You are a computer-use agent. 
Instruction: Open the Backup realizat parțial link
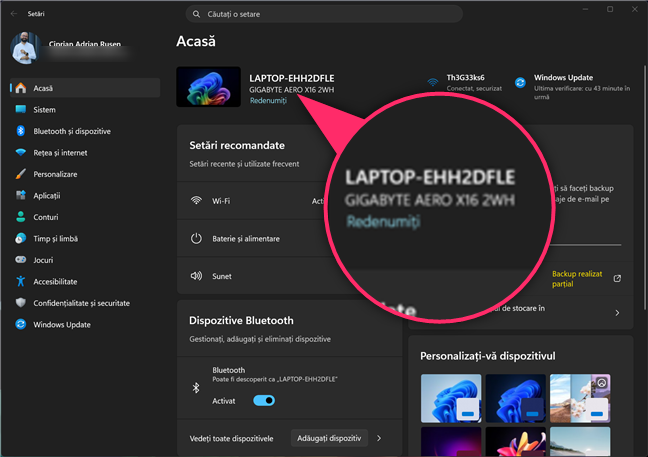(577, 278)
